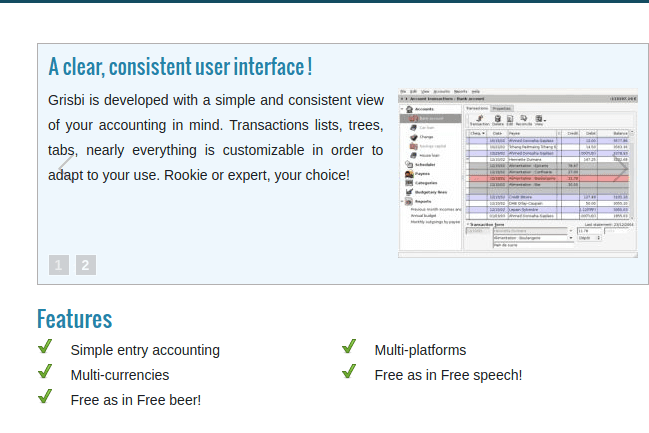Click the checkmark next to Free as in Free speech
Viewport: 649px width, 433px height.
pyautogui.click(x=349, y=372)
